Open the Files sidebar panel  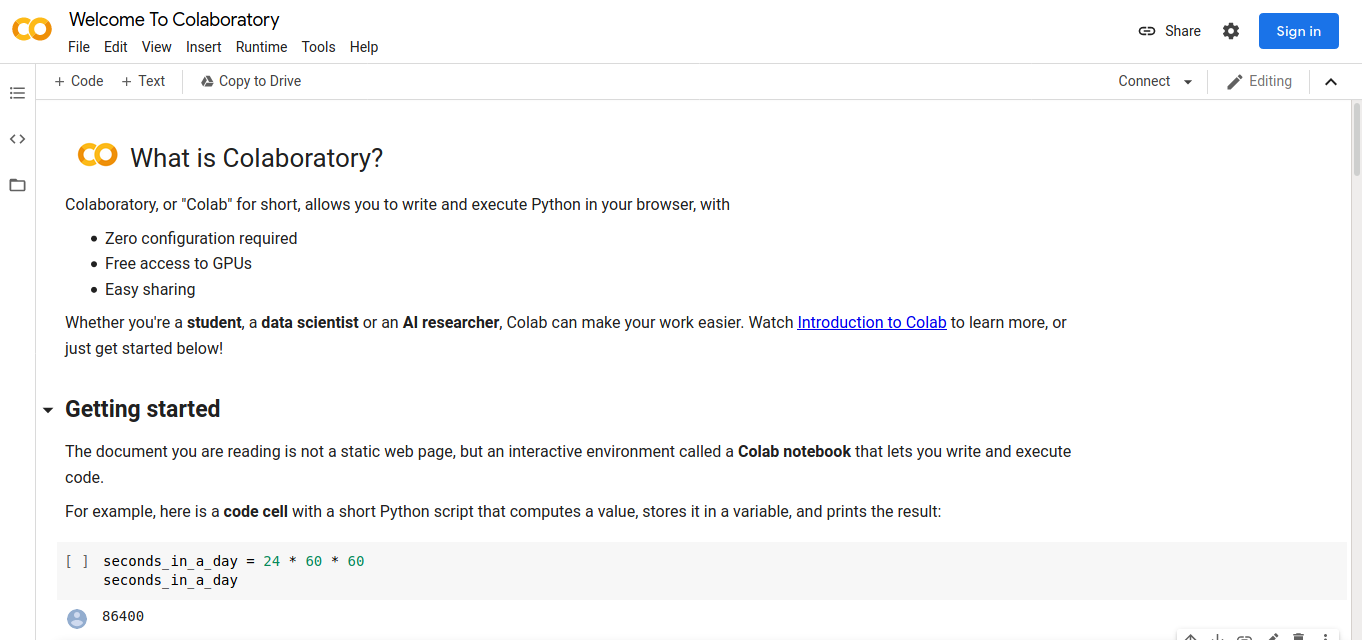[x=17, y=185]
